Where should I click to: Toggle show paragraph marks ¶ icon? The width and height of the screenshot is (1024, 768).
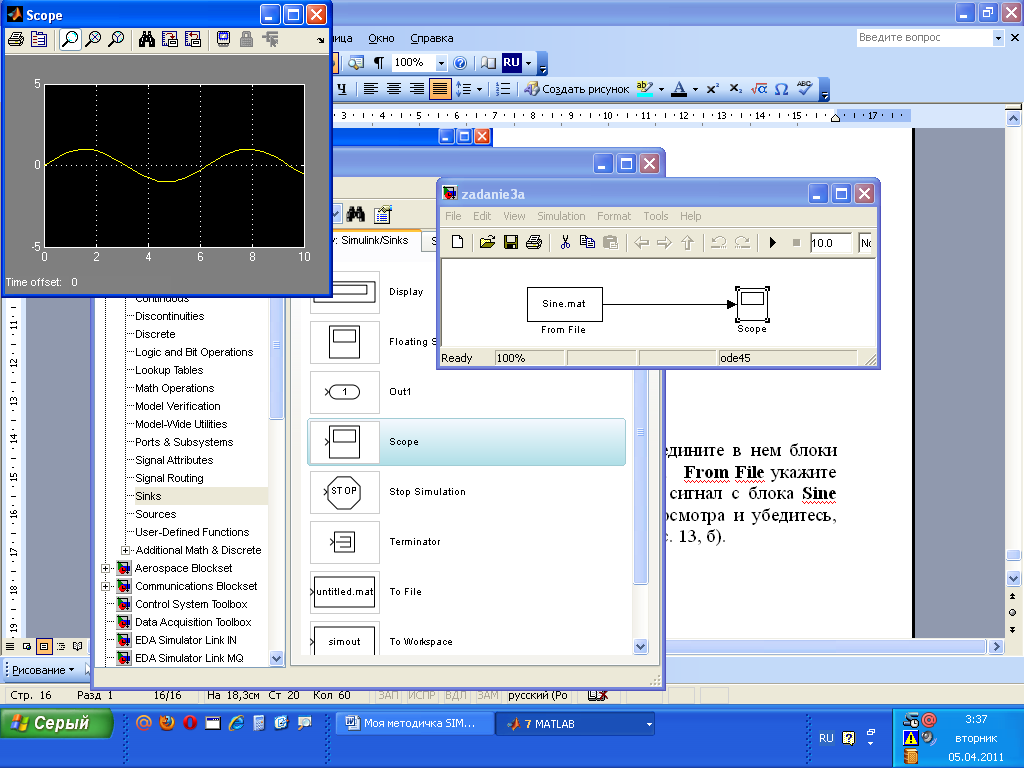click(379, 63)
